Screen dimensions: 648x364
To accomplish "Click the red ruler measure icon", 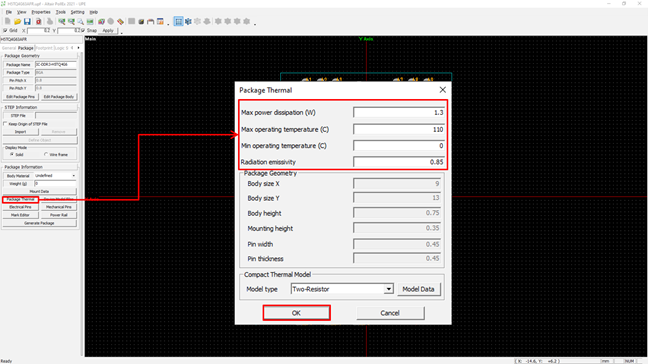I will 120,21.
